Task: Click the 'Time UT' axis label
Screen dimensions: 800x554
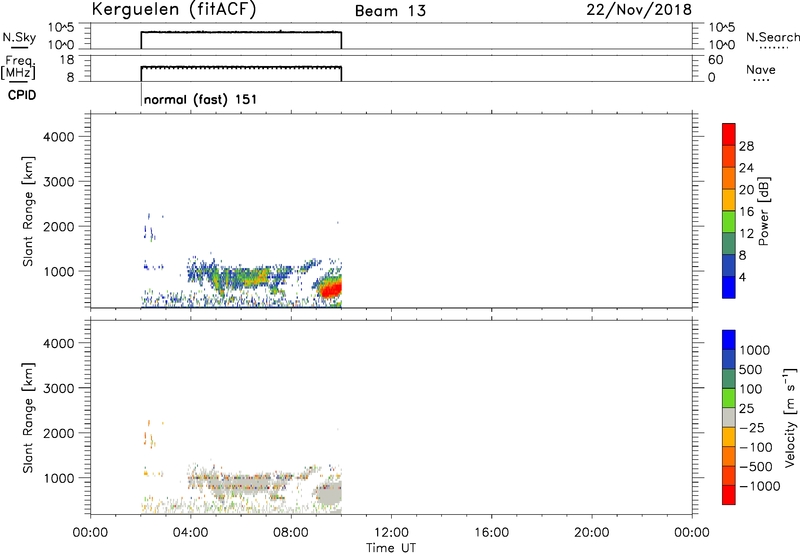Action: coord(391,548)
